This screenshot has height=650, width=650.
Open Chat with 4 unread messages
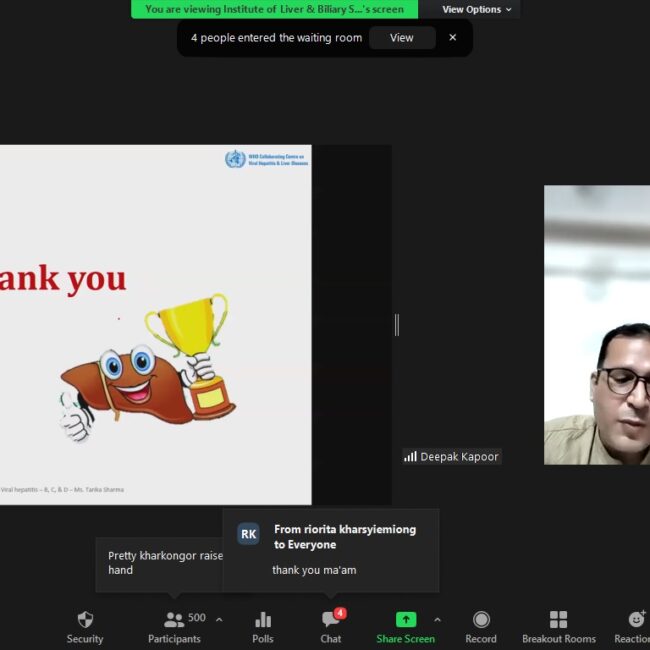tap(331, 620)
